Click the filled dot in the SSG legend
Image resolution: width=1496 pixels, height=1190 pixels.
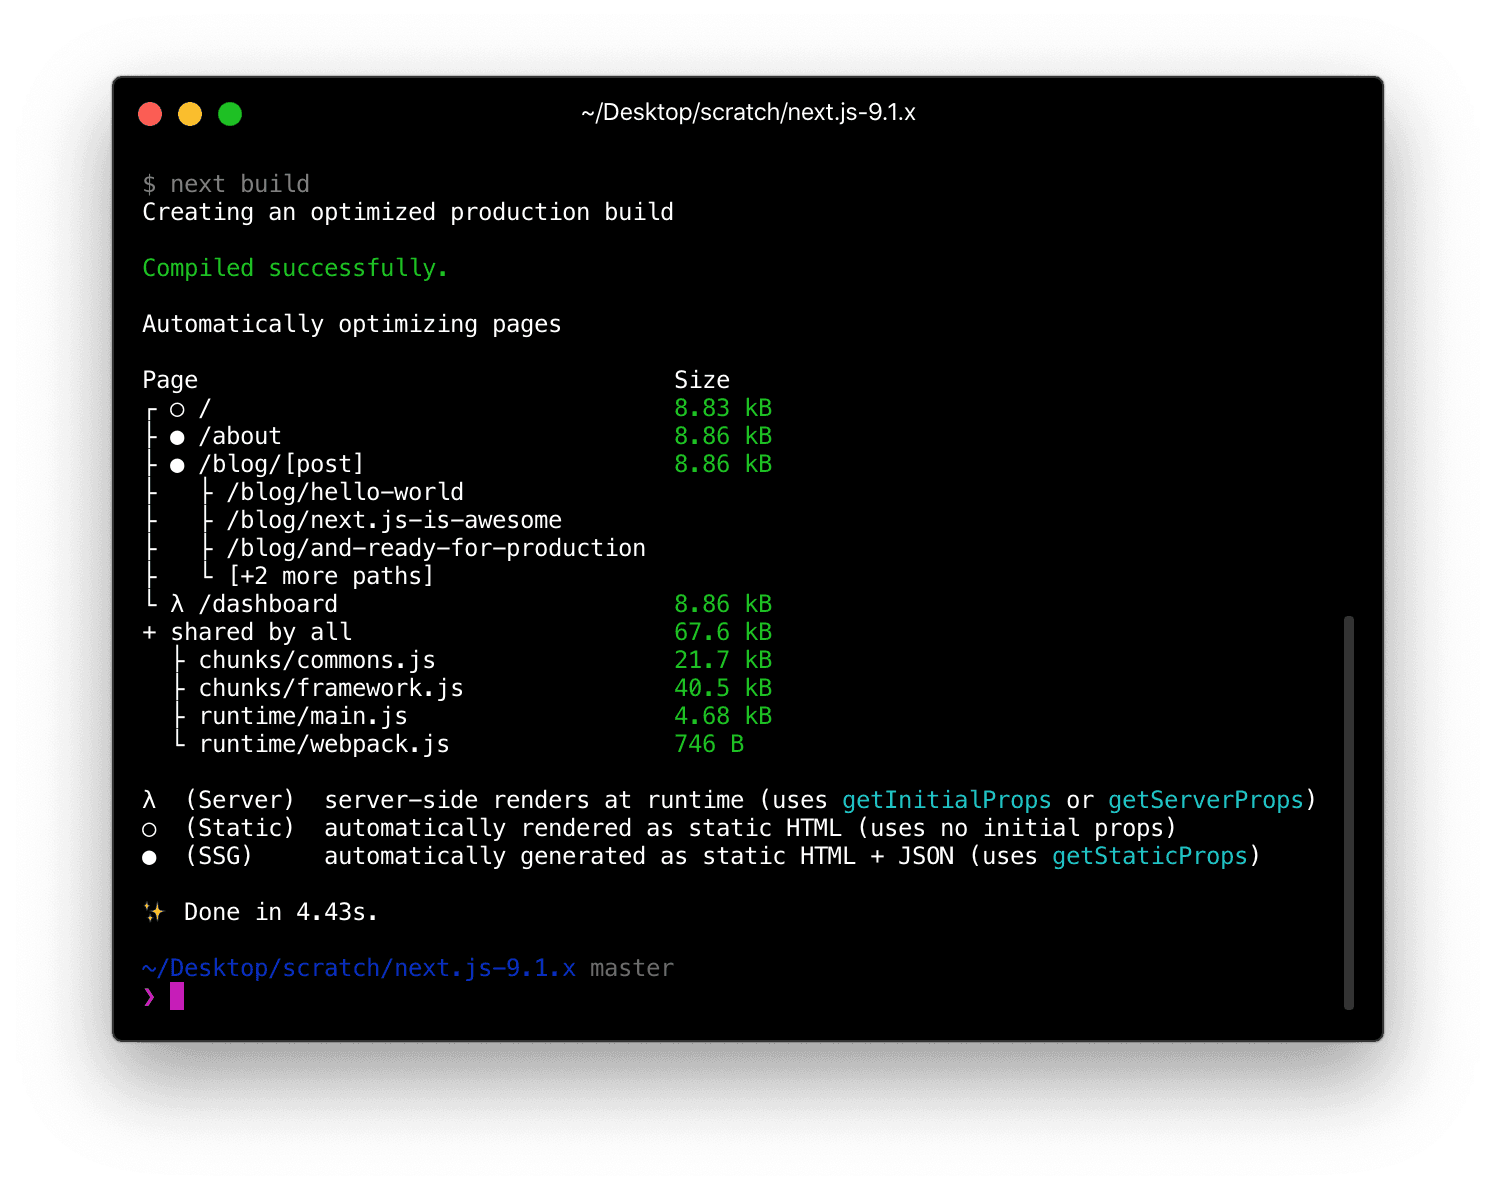(x=149, y=857)
